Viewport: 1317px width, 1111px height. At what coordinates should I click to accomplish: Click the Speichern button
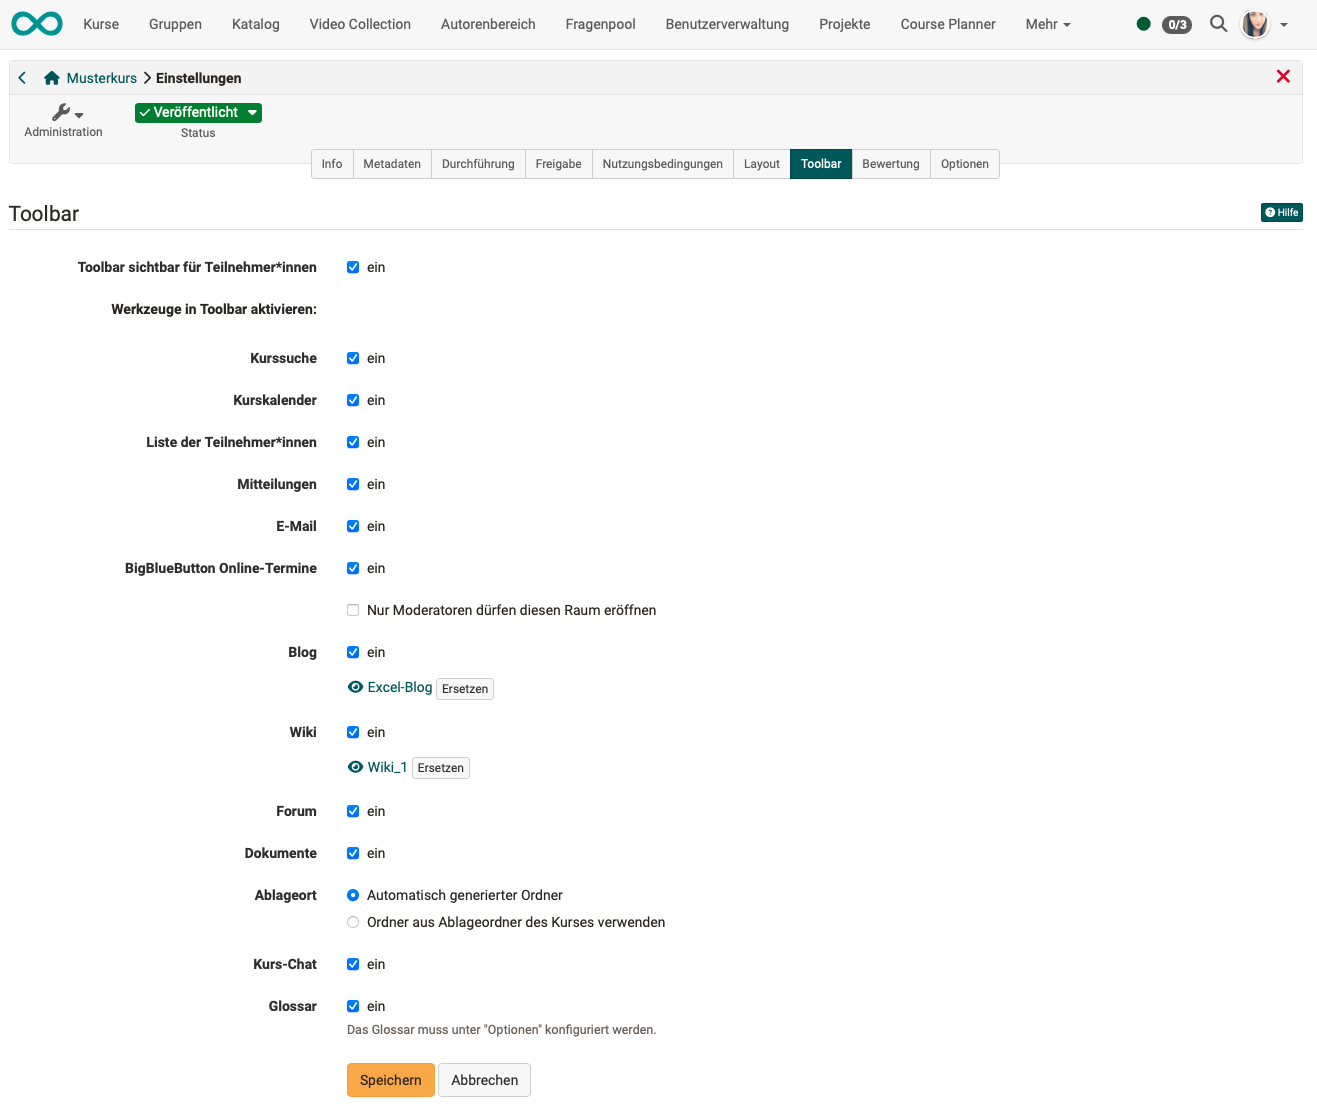tap(390, 1080)
